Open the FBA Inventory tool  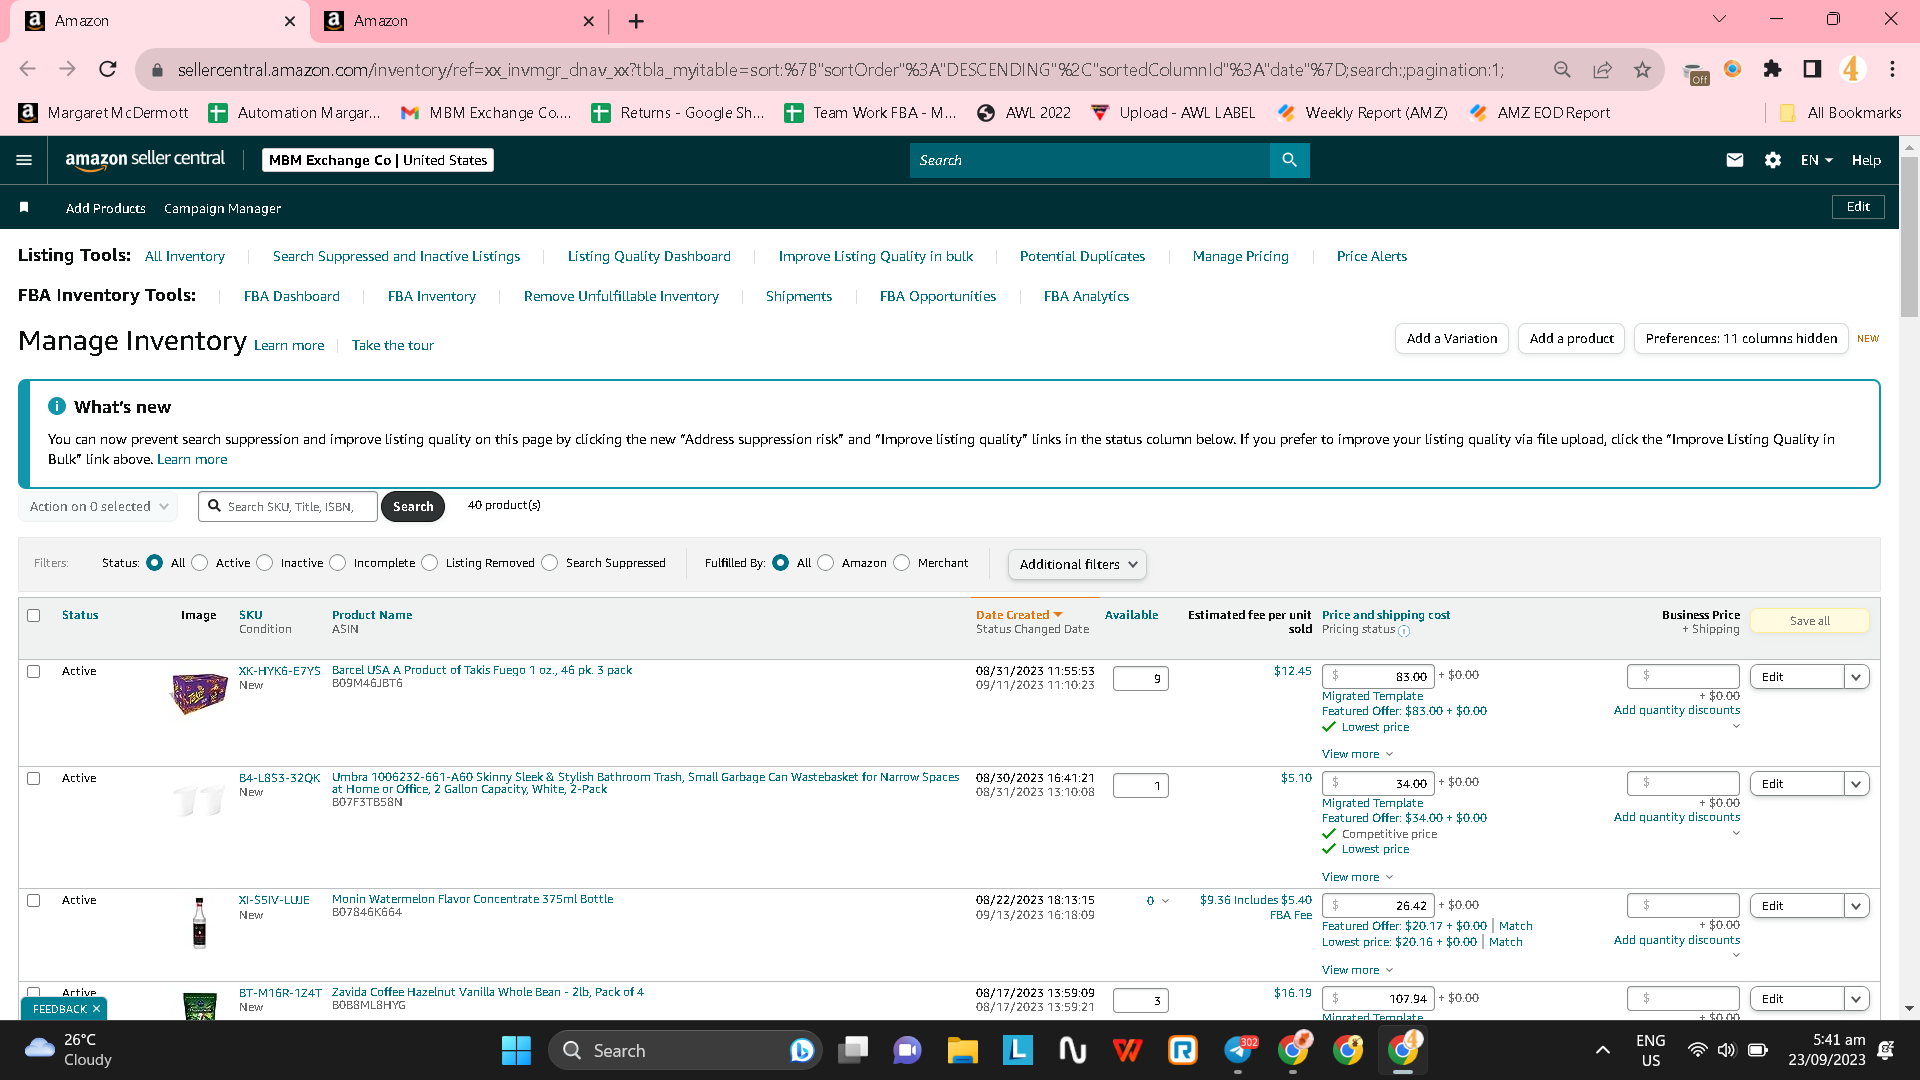click(x=432, y=296)
